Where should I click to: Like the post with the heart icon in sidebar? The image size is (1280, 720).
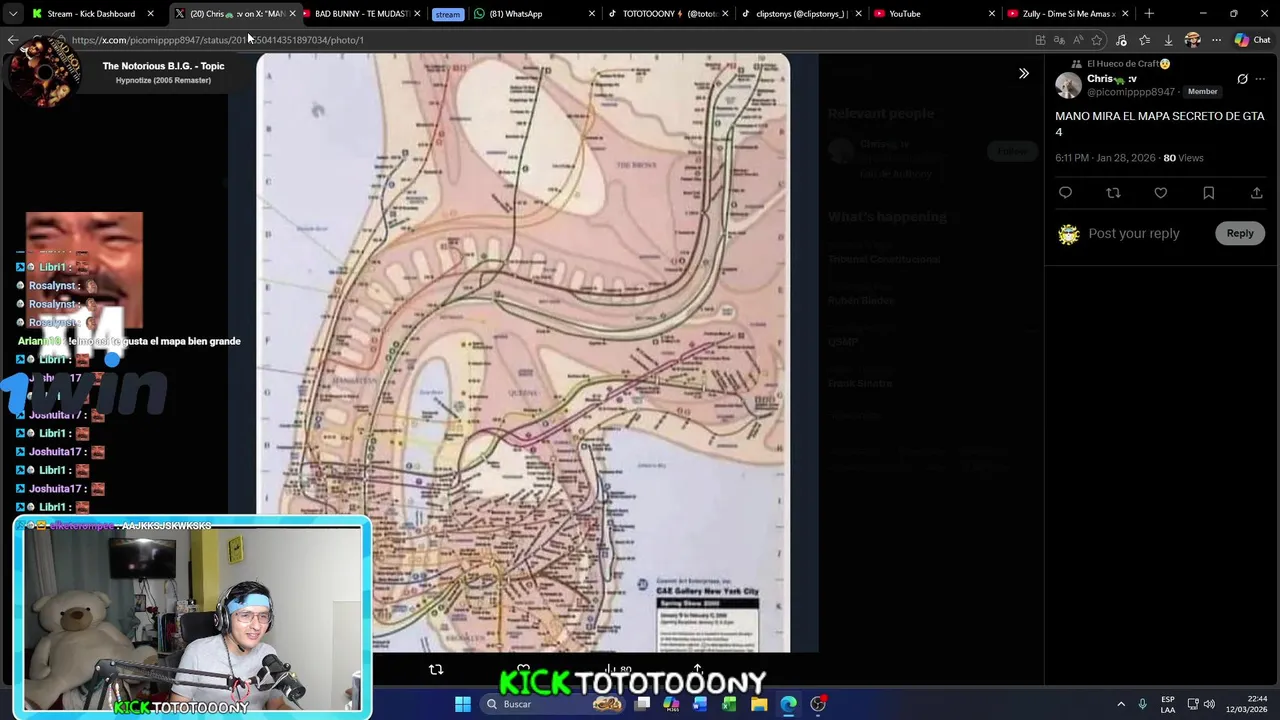click(x=1161, y=193)
